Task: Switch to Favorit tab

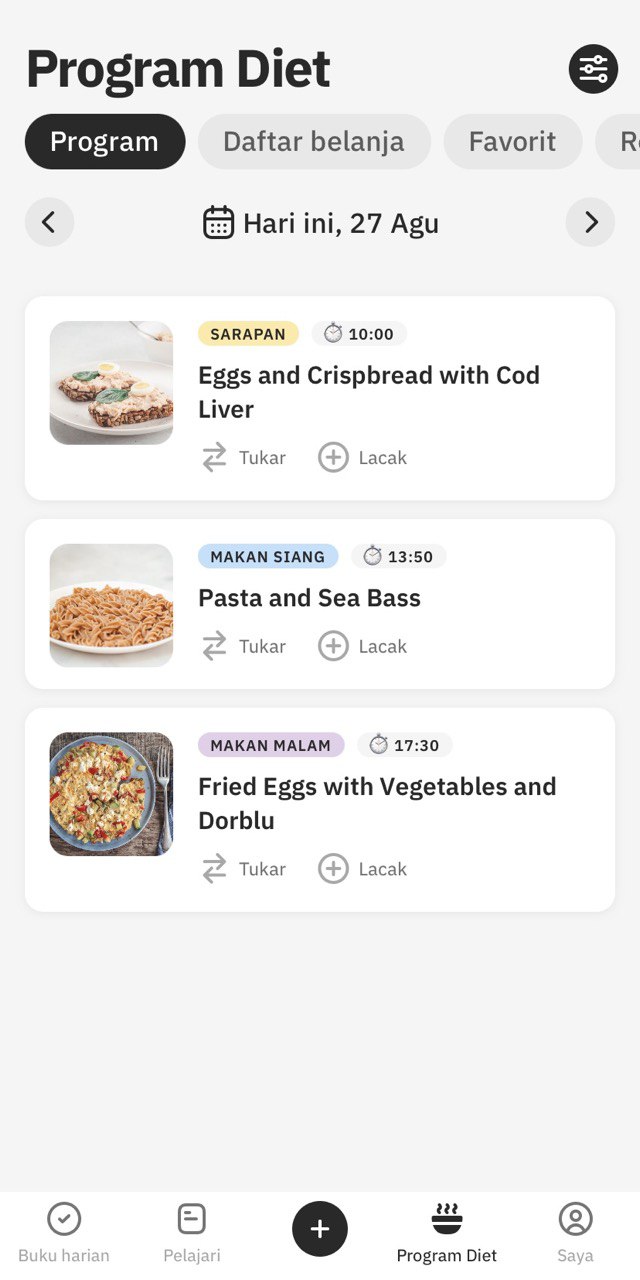Action: pos(513,141)
